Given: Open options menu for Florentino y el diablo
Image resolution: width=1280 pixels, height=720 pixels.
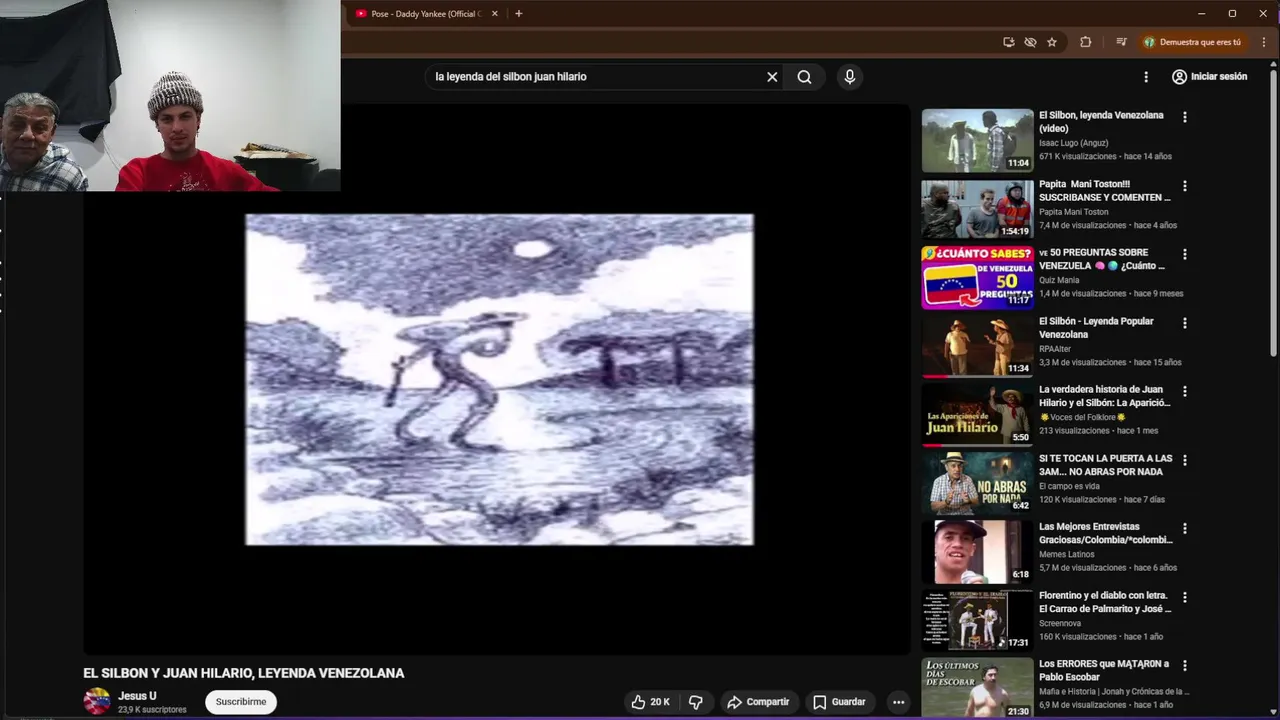Looking at the screenshot, I should 1185,597.
